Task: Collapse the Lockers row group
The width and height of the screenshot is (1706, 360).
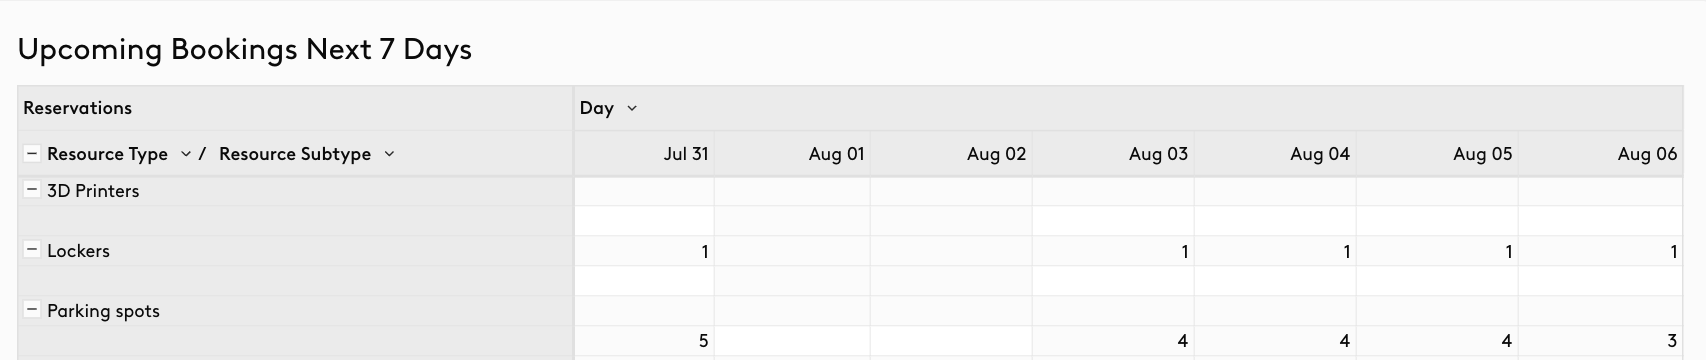Action: (32, 251)
